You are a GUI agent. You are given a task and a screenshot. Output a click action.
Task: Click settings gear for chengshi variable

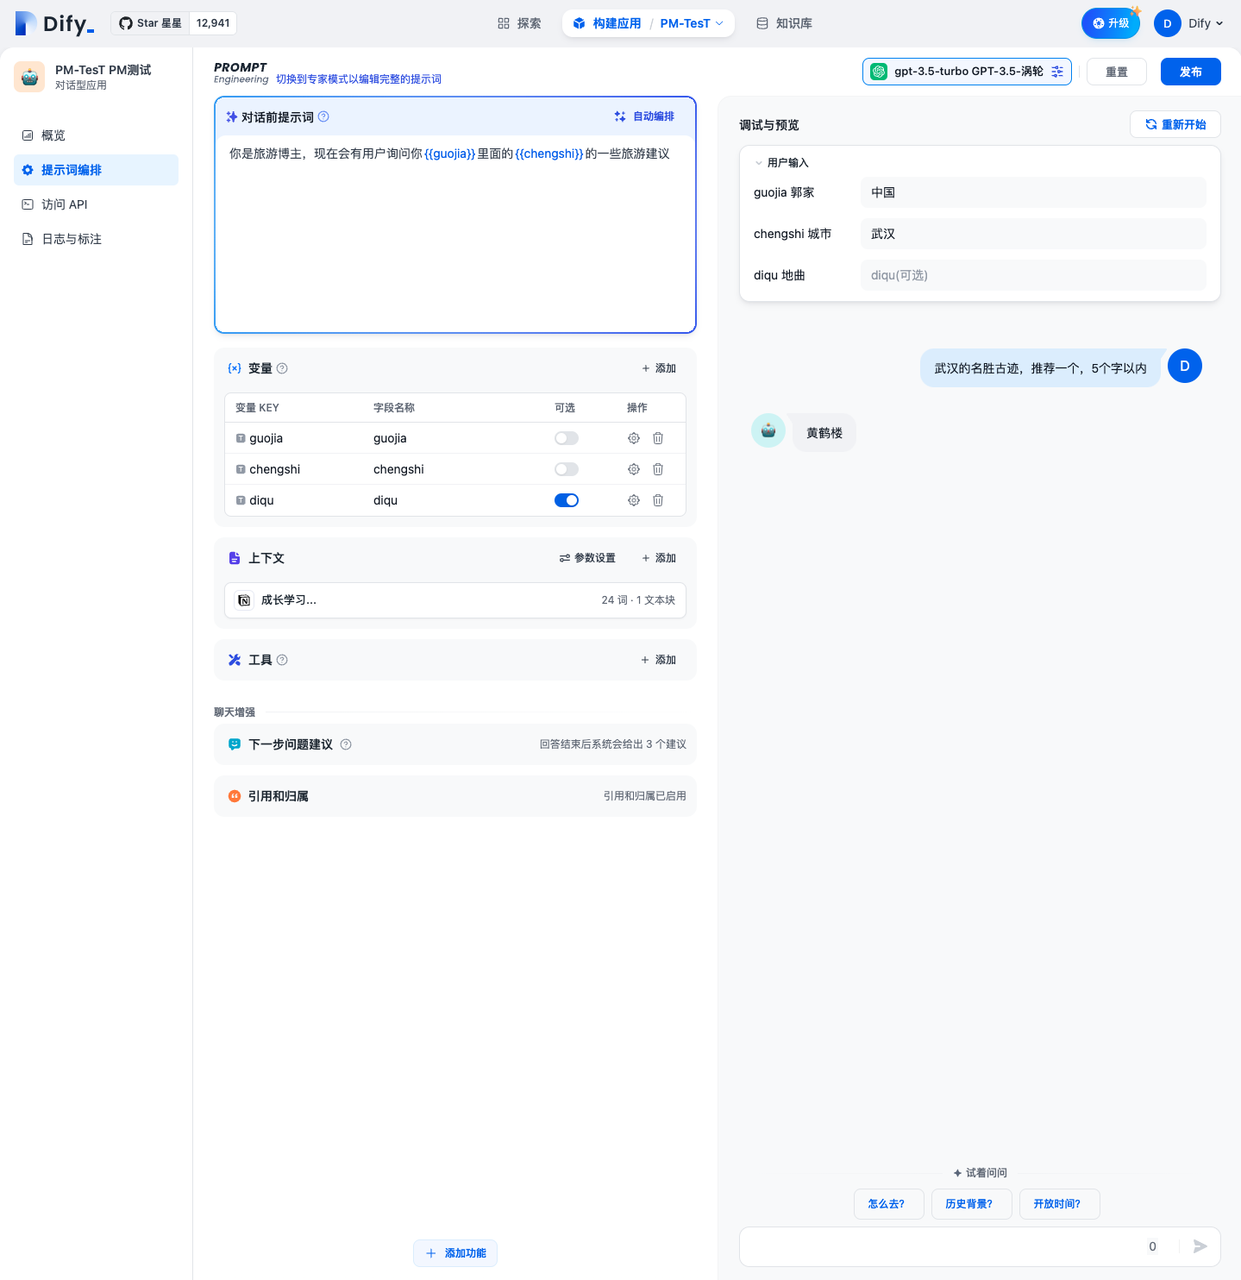pos(633,469)
